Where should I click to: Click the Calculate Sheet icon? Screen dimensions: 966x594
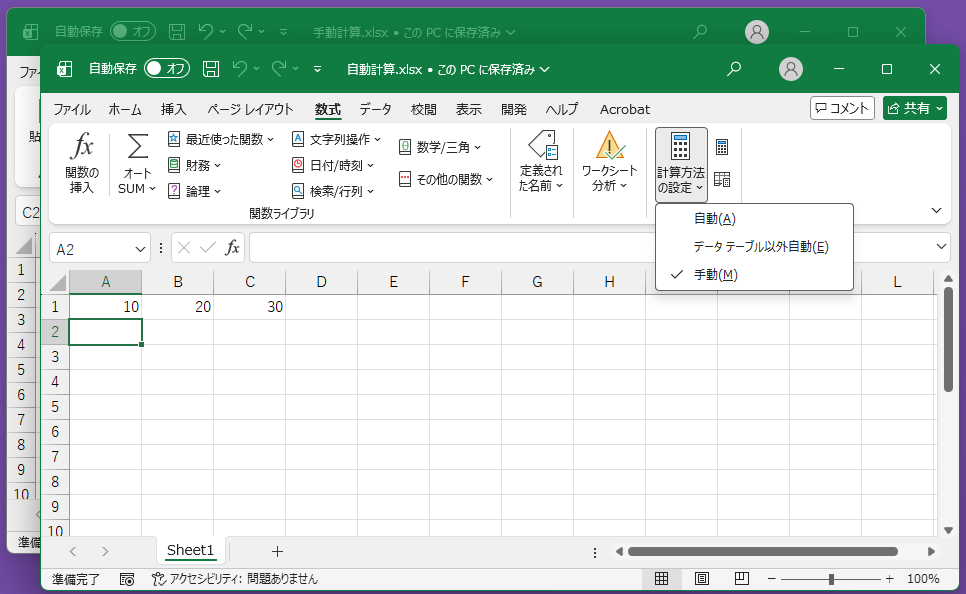click(722, 179)
